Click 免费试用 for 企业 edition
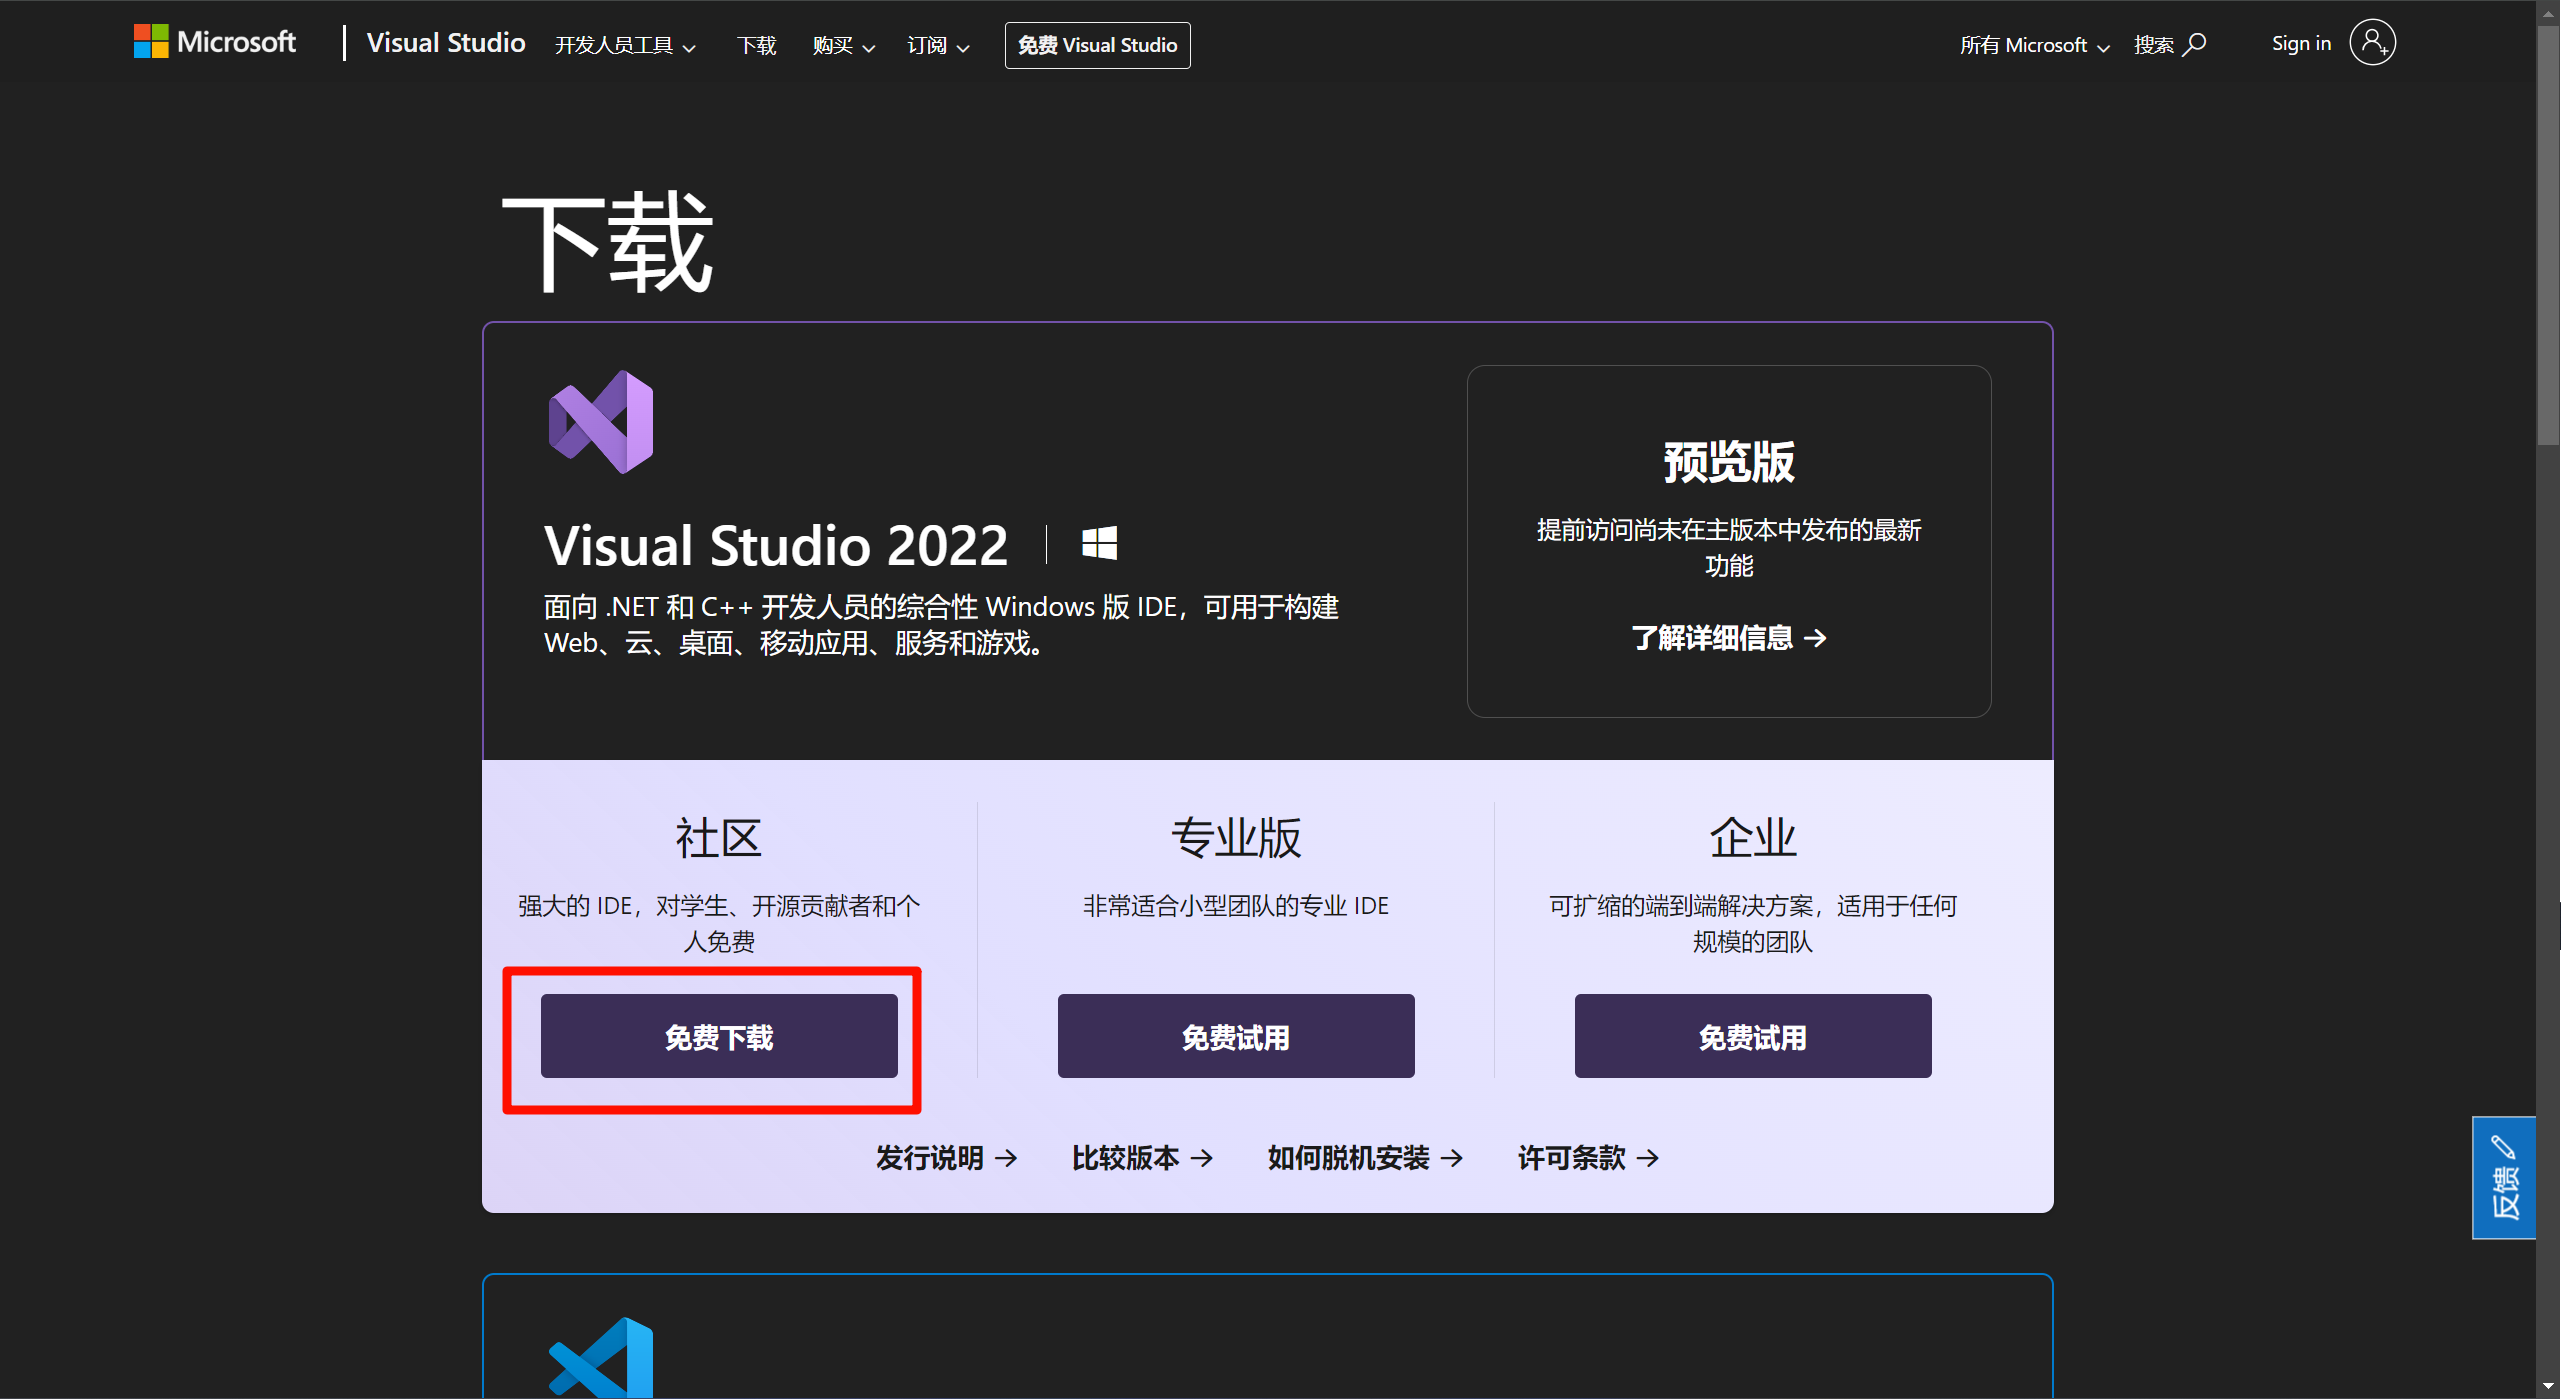 pyautogui.click(x=1753, y=1036)
